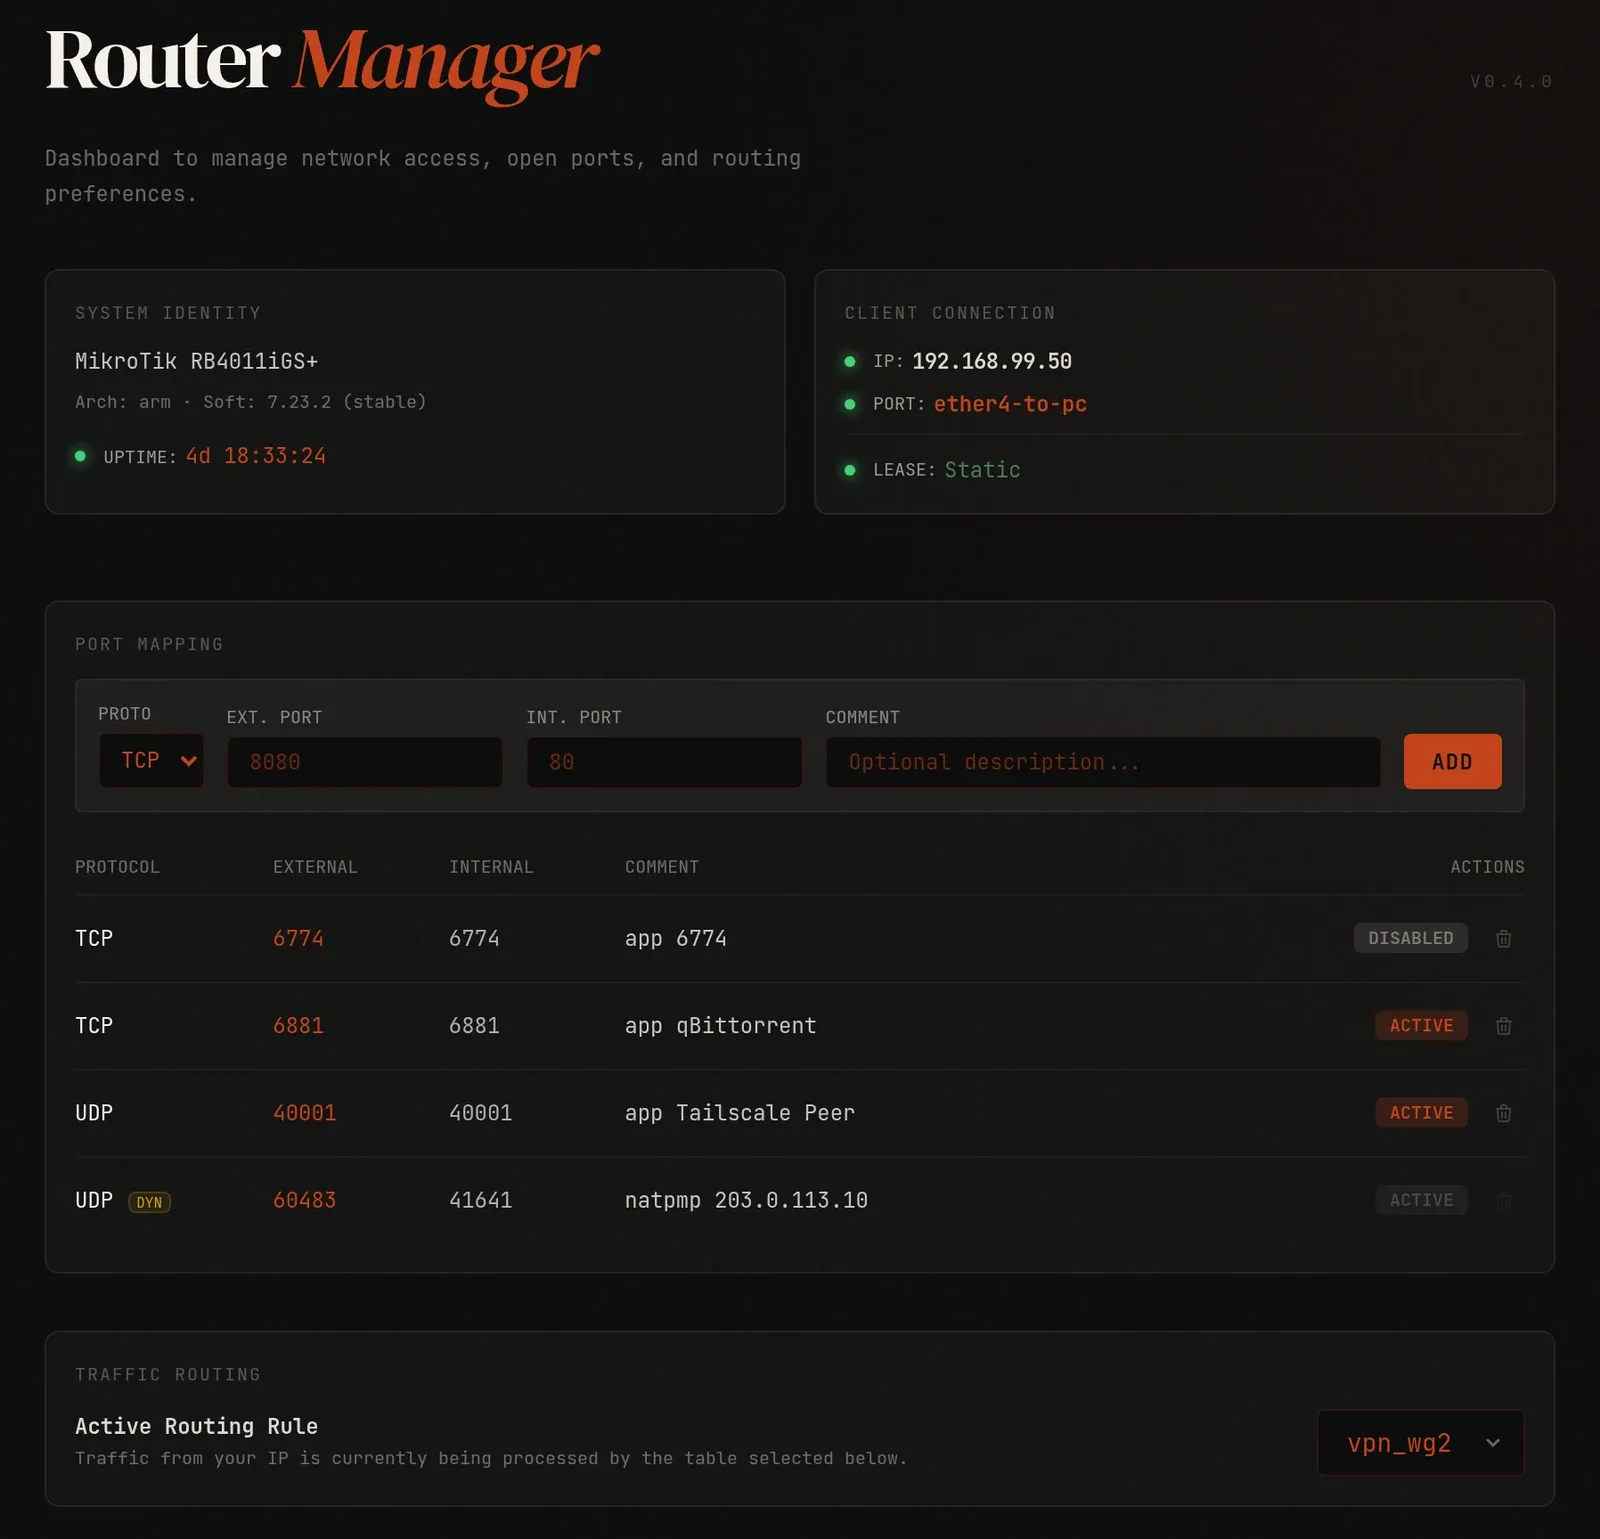This screenshot has width=1600, height=1539.
Task: Click the 'app 6774' comment
Action: (676, 938)
